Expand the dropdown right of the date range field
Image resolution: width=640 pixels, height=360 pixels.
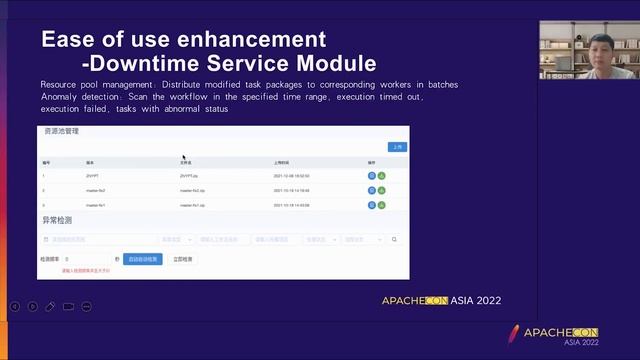point(177,239)
